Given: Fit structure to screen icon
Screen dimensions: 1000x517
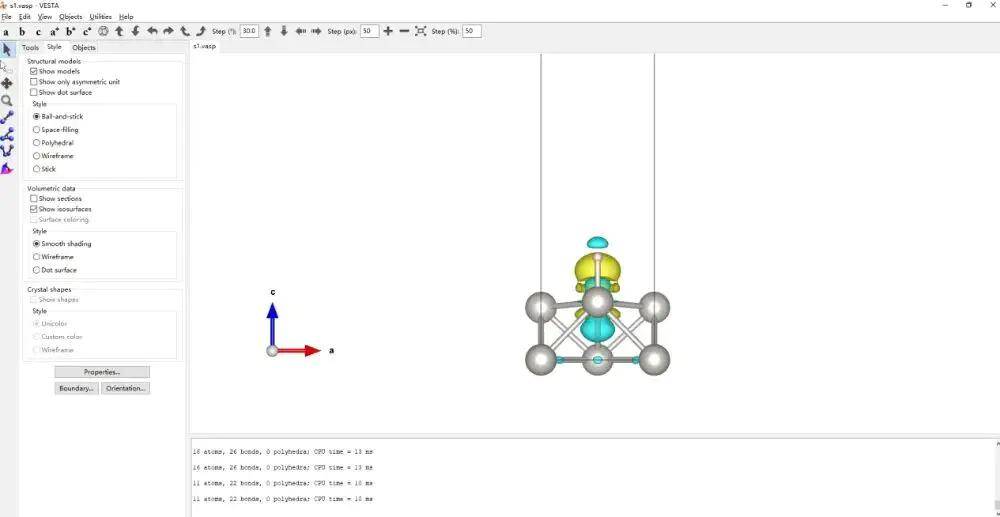Looking at the screenshot, I should [420, 31].
